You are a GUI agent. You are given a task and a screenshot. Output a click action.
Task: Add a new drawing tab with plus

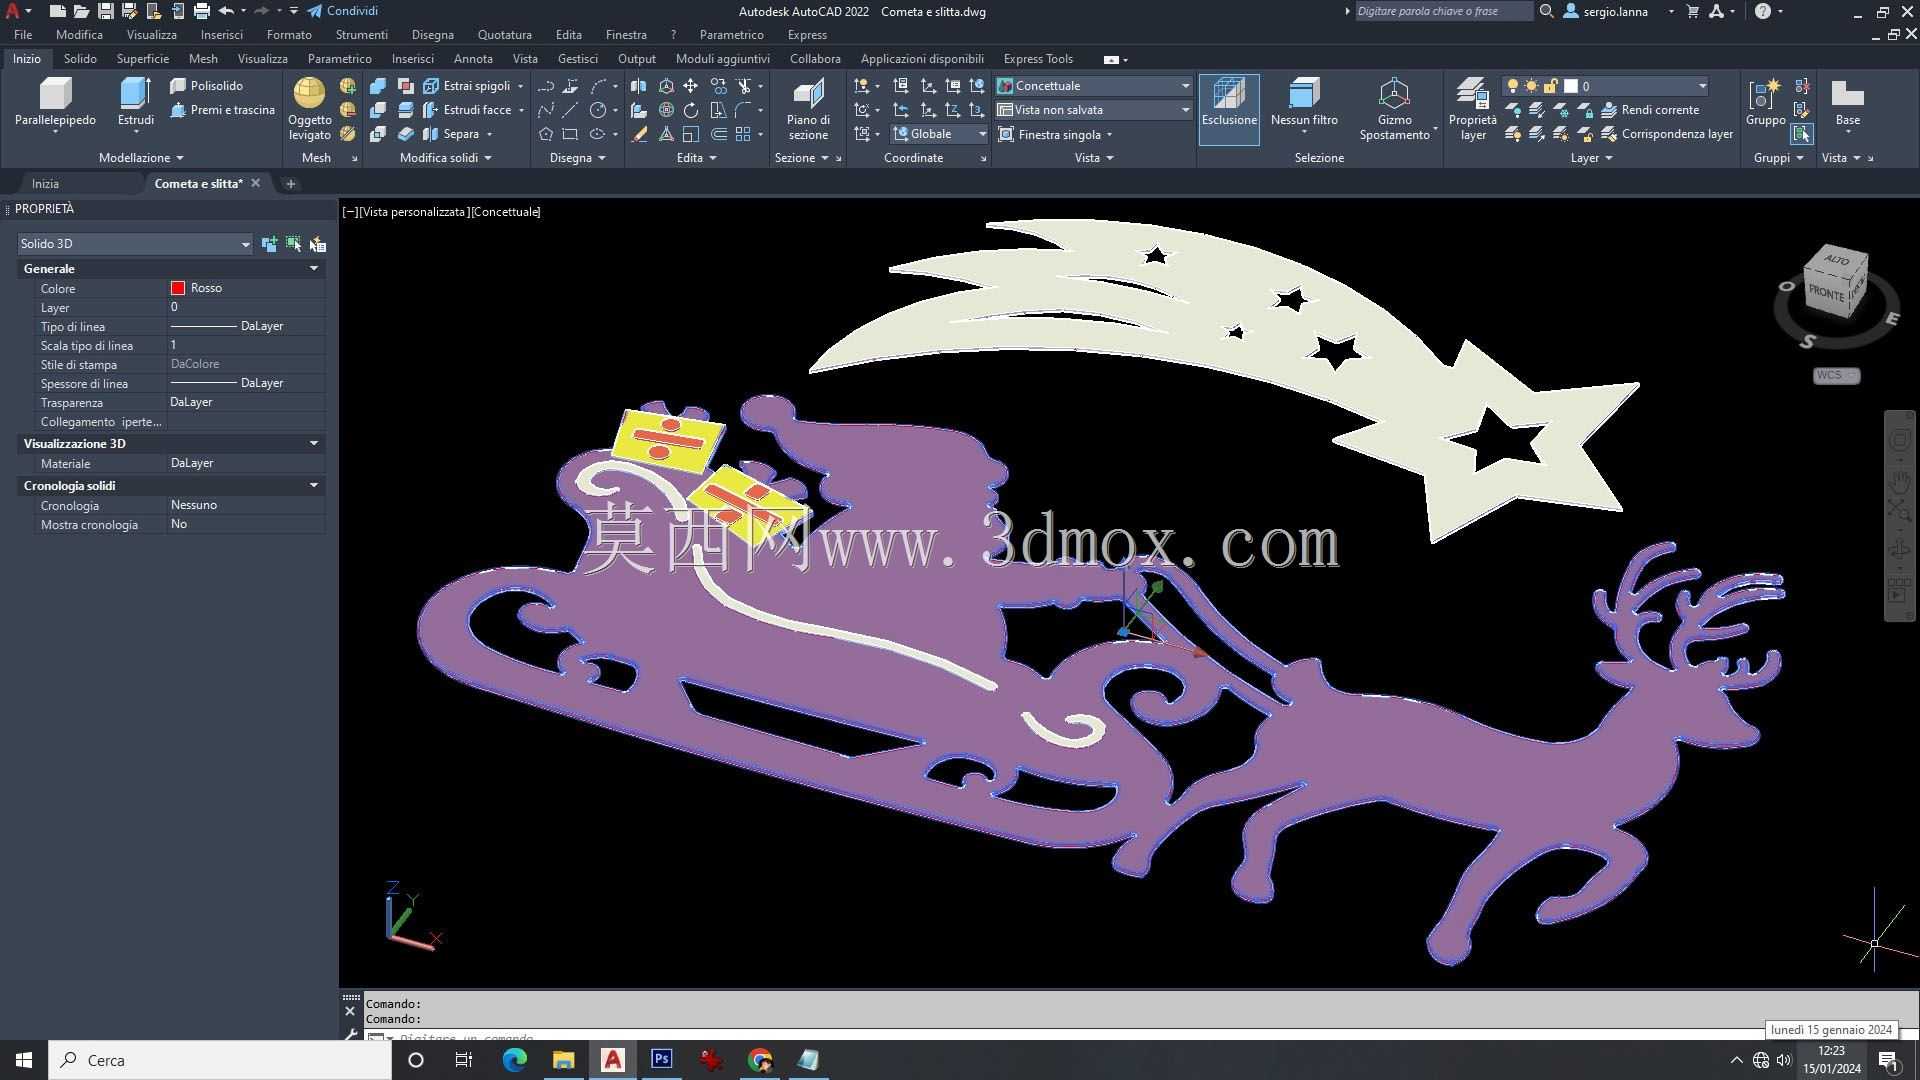coord(290,184)
